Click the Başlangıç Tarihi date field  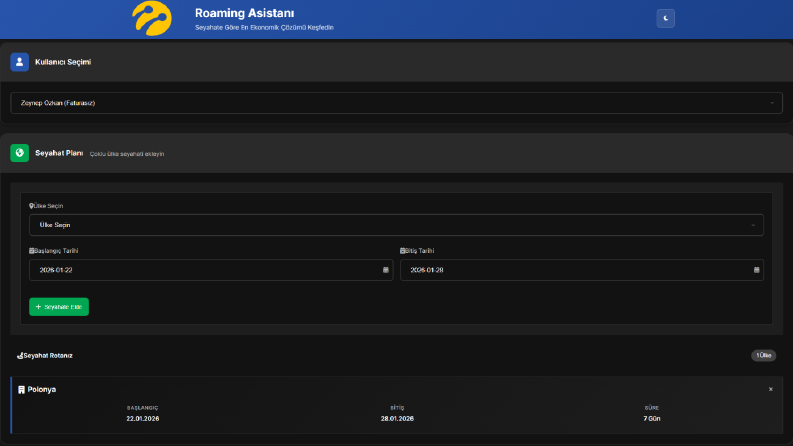211,270
